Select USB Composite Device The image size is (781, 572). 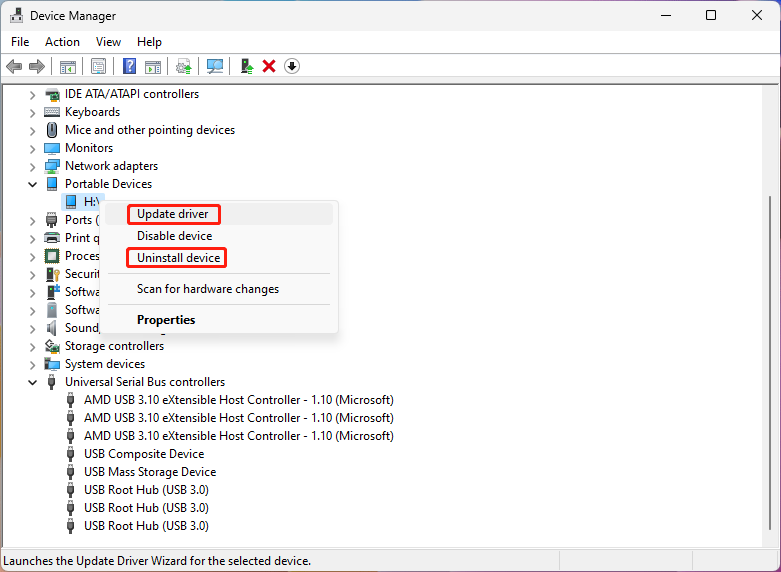[144, 454]
